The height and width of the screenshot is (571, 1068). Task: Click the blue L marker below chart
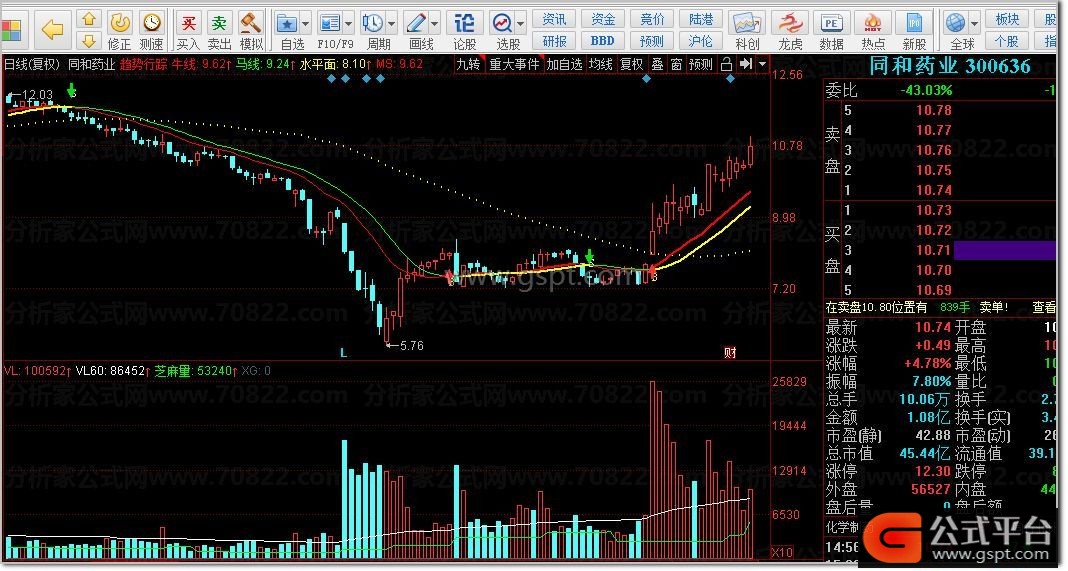[x=343, y=353]
